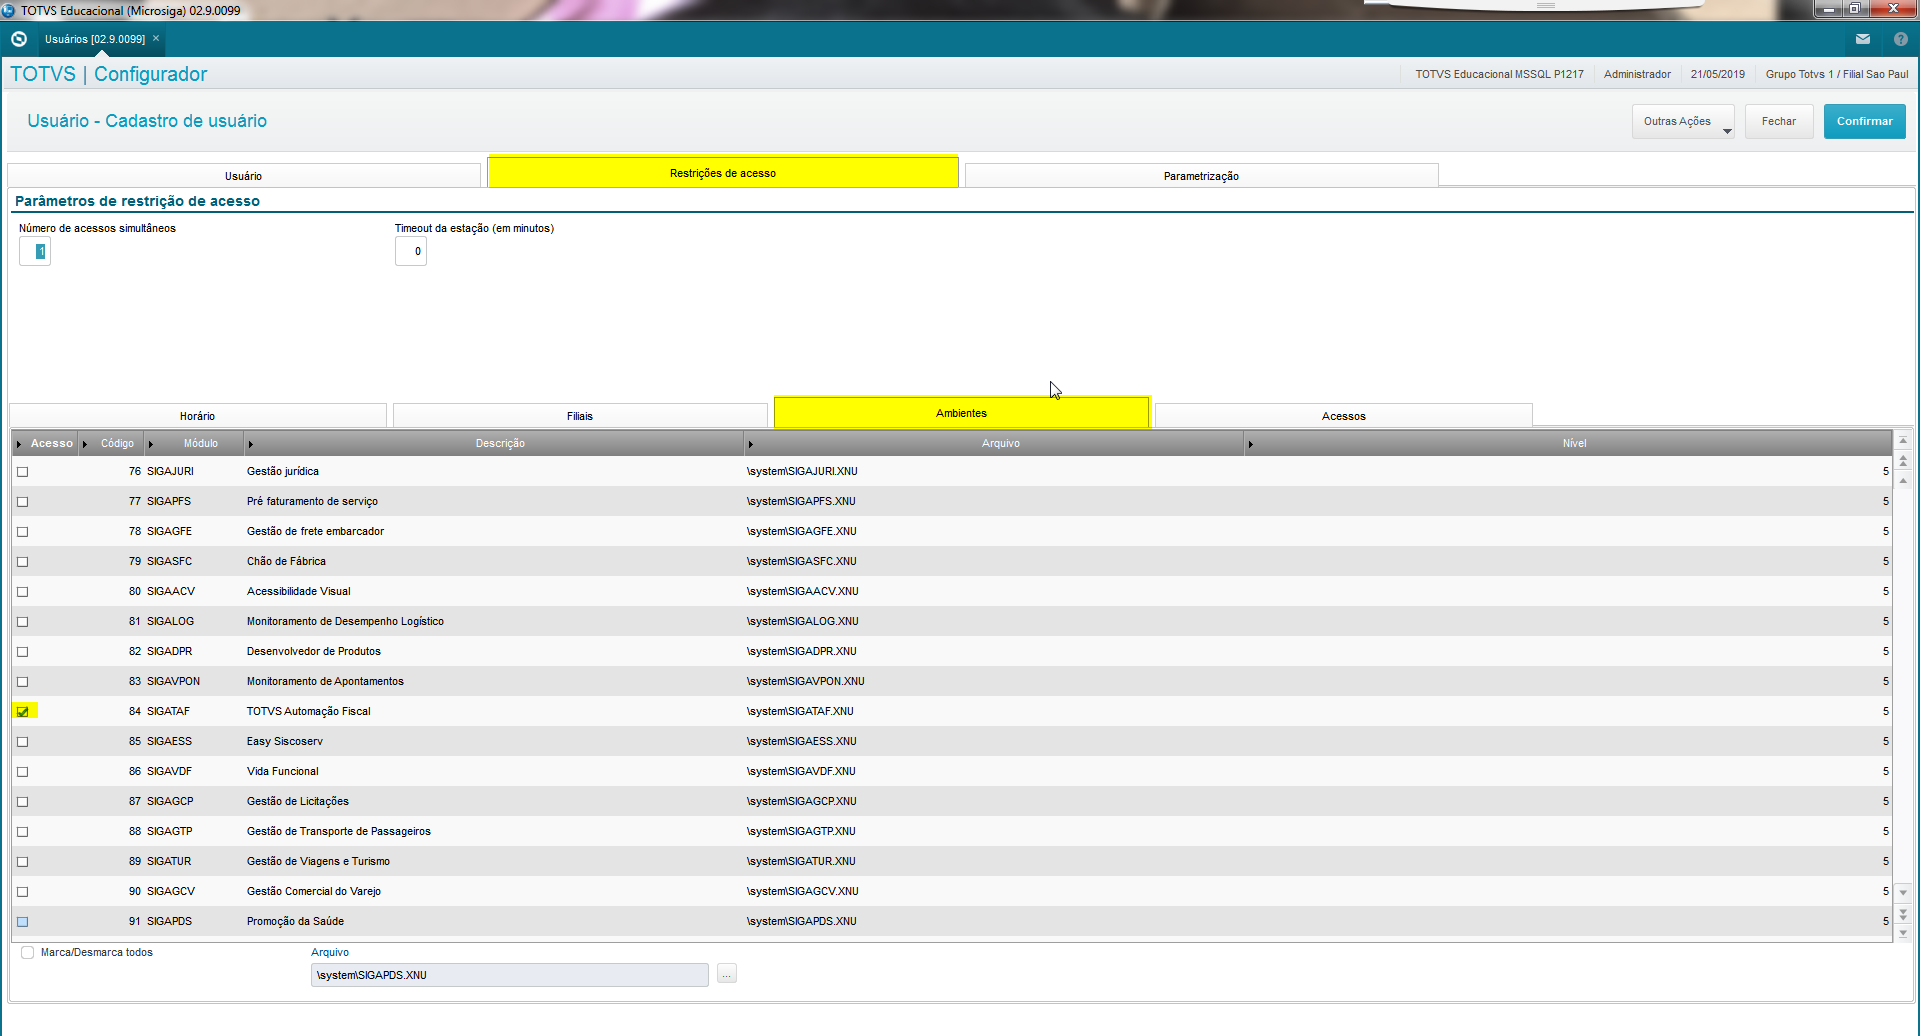The image size is (1920, 1036).
Task: Select the Gestão jurídica row text
Action: (x=283, y=471)
